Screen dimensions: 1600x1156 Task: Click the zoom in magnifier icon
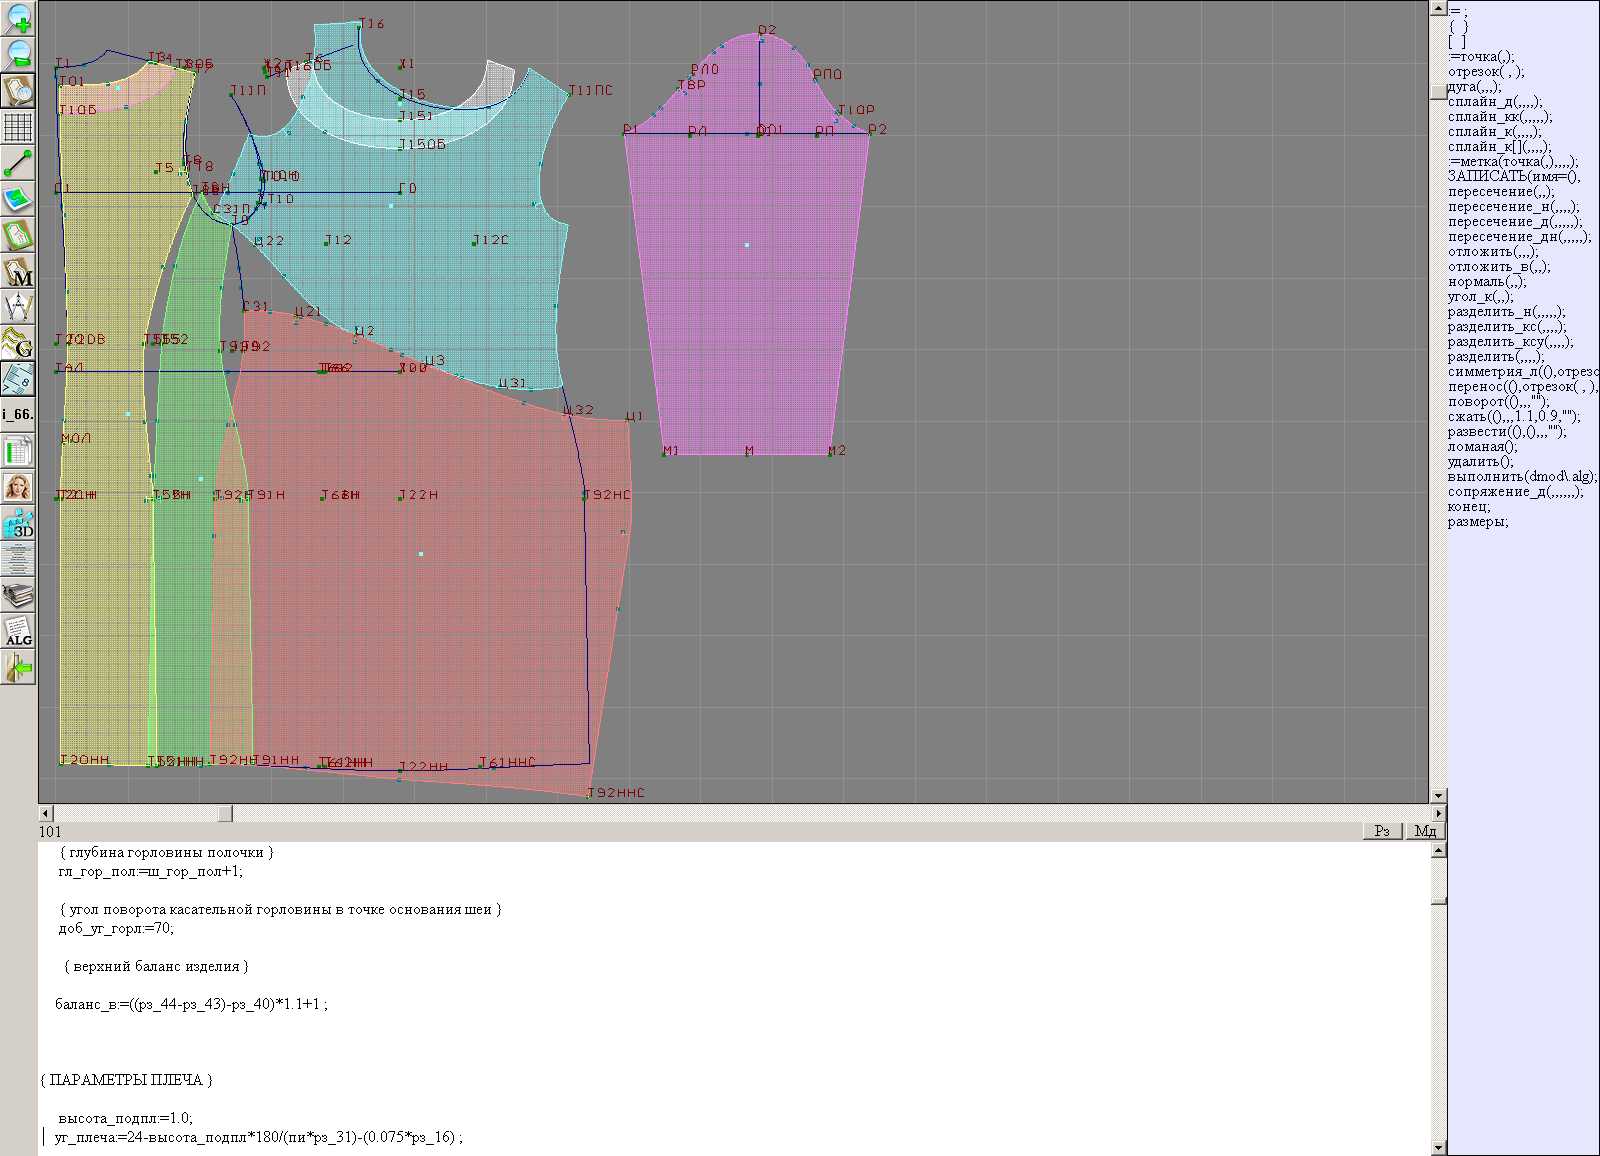pyautogui.click(x=18, y=18)
